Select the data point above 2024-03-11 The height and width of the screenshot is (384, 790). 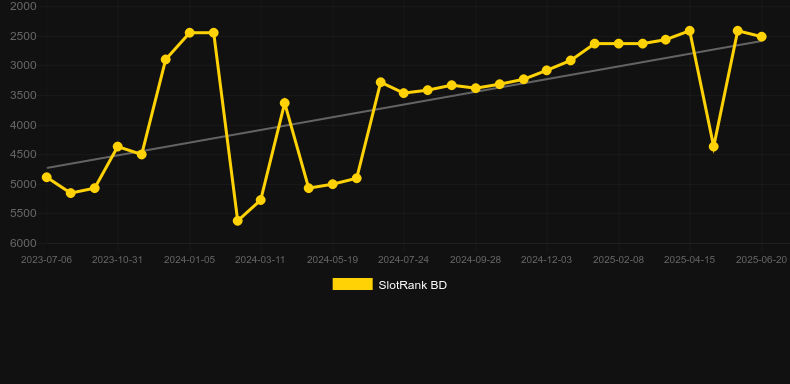260,200
